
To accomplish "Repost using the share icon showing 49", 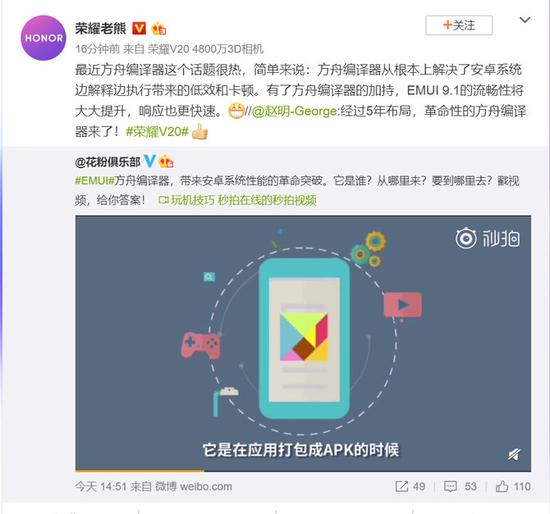I will (410, 486).
